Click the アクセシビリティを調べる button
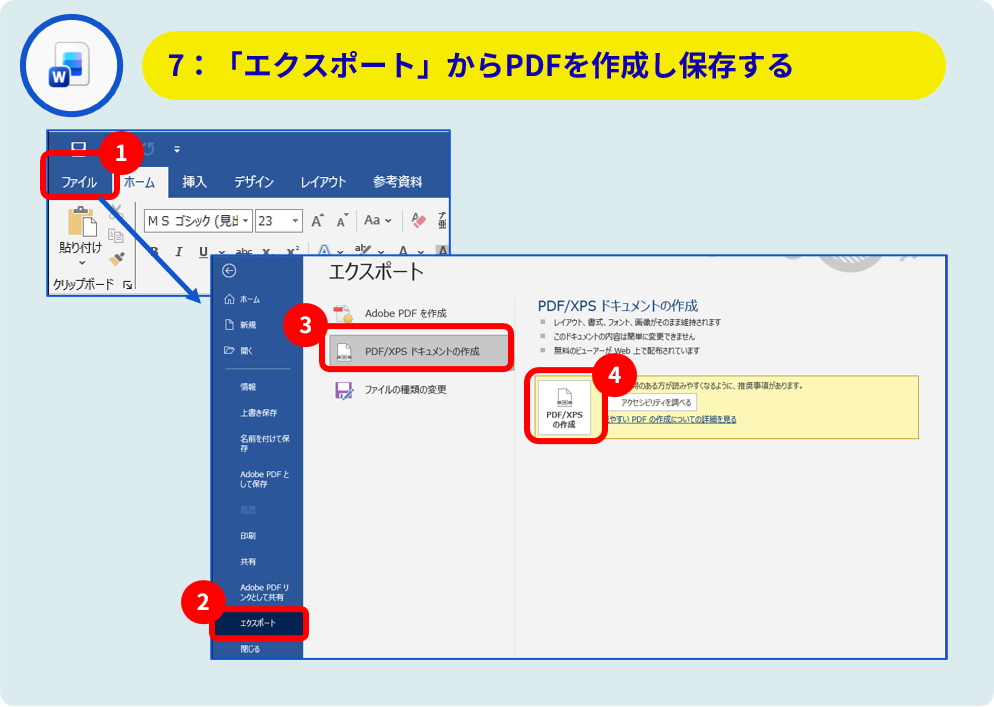Viewport: 994px width, 707px height. pos(655,402)
